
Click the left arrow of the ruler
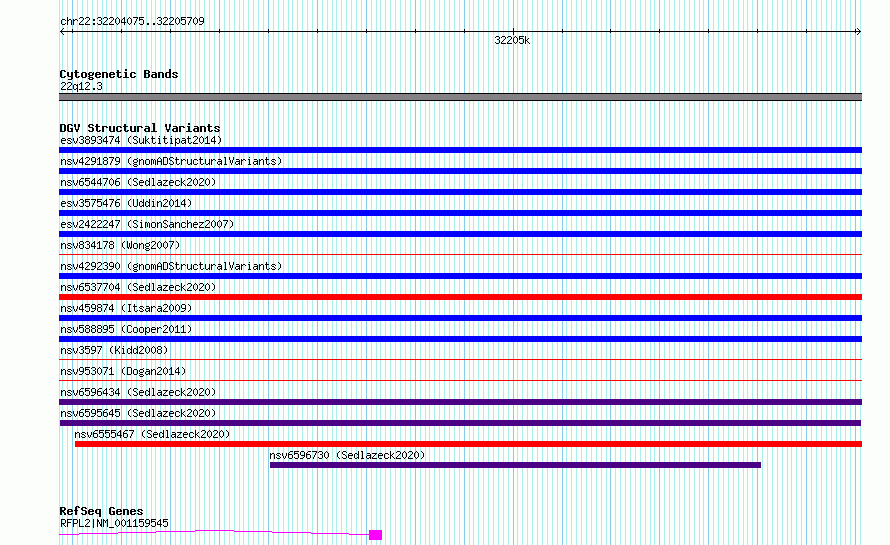(63, 31)
